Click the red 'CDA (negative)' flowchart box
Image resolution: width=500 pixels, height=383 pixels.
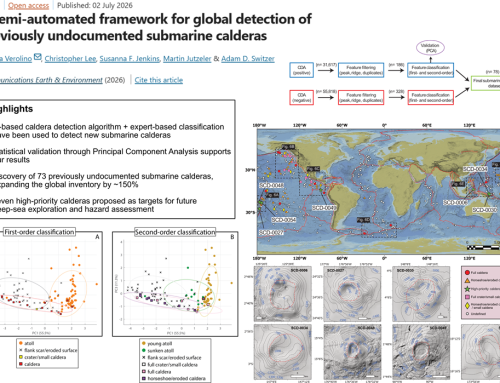coord(302,97)
